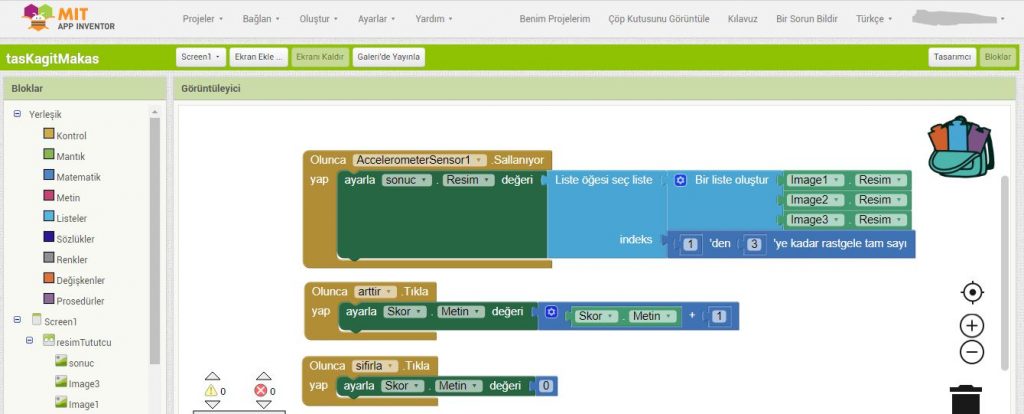Open the Screen1 dropdown button

(200, 57)
